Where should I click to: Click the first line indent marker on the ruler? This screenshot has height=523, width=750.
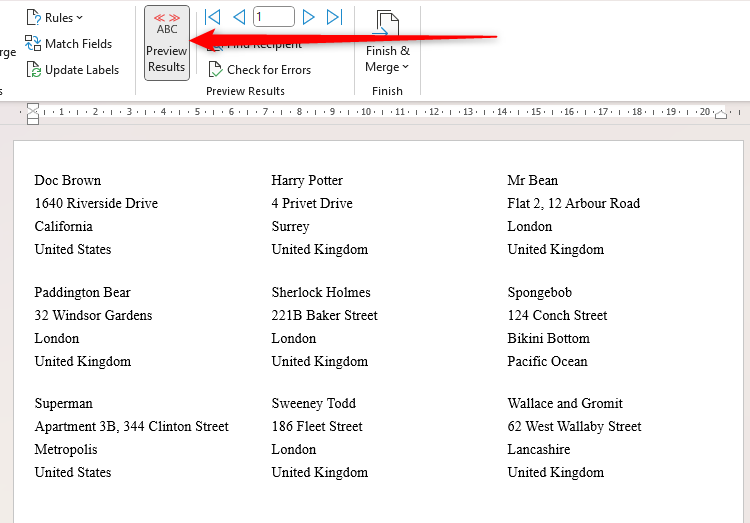coord(33,108)
